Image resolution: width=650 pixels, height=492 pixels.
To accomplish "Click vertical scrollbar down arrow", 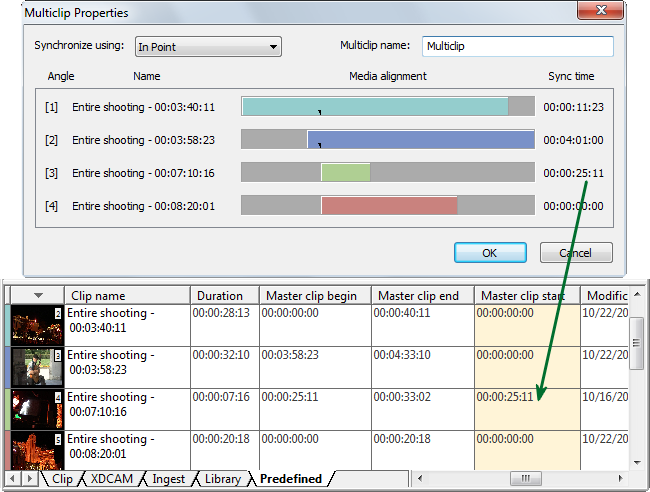I will 637,463.
